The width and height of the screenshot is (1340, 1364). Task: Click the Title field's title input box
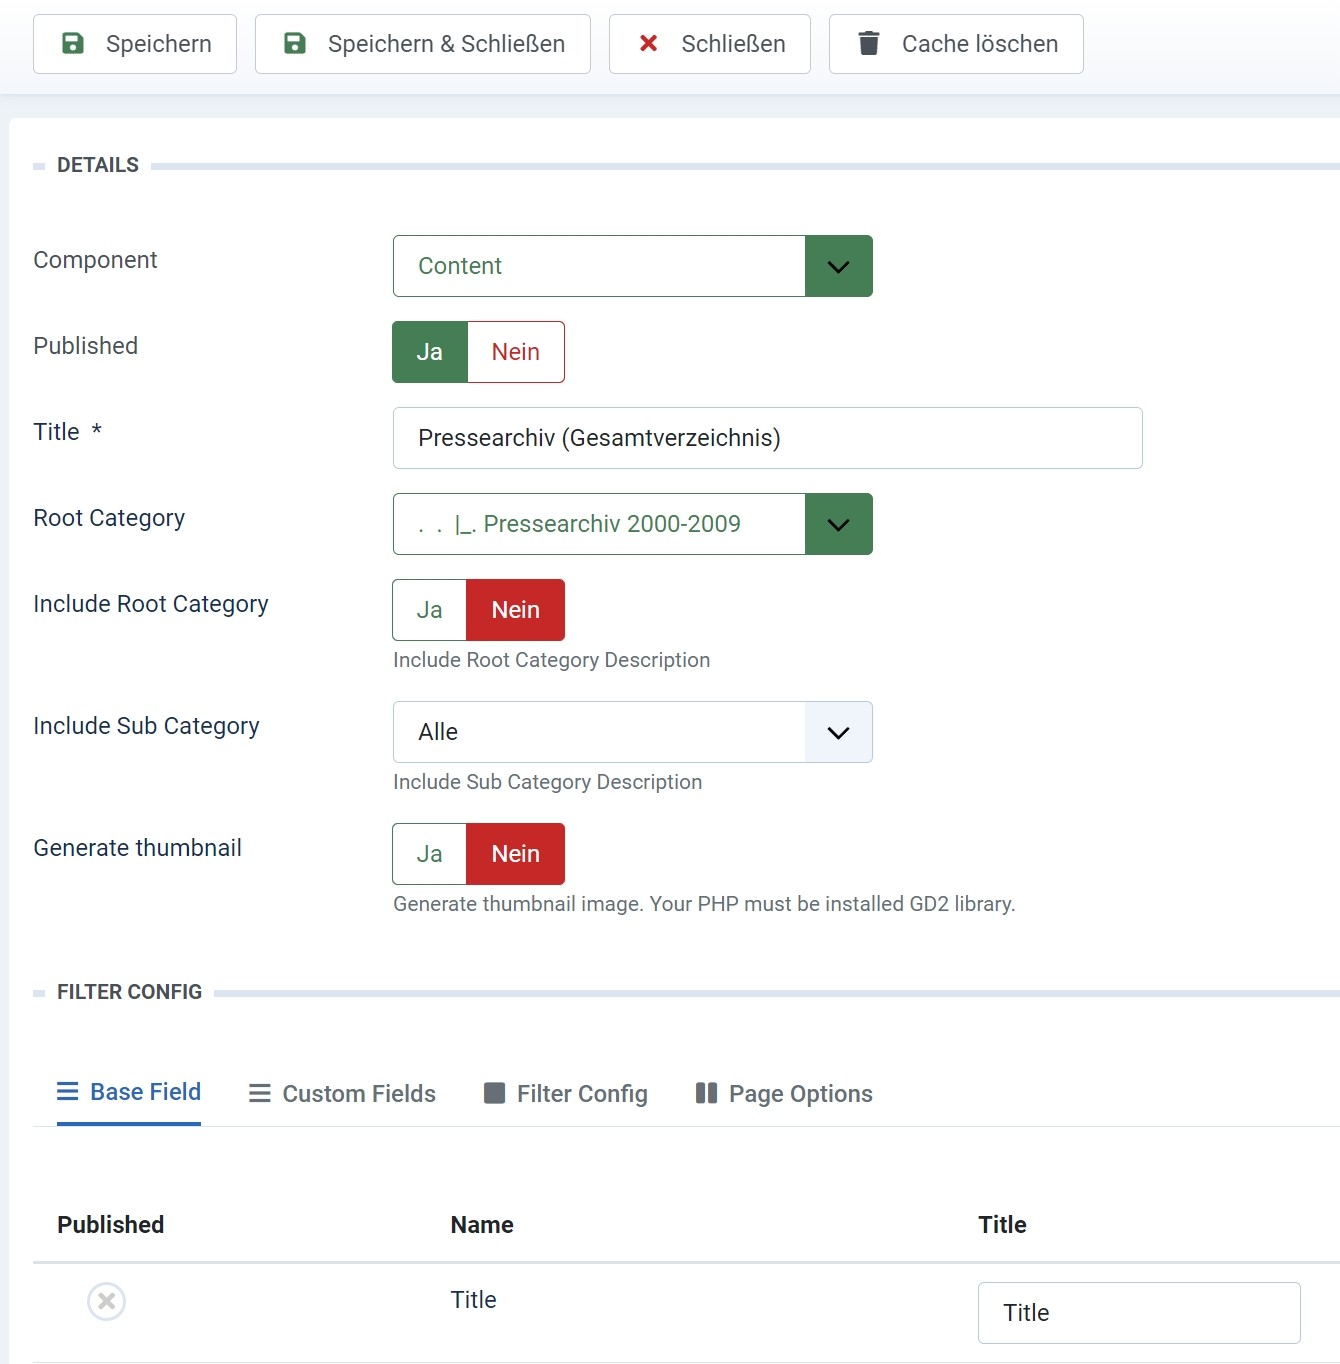pos(1138,1313)
